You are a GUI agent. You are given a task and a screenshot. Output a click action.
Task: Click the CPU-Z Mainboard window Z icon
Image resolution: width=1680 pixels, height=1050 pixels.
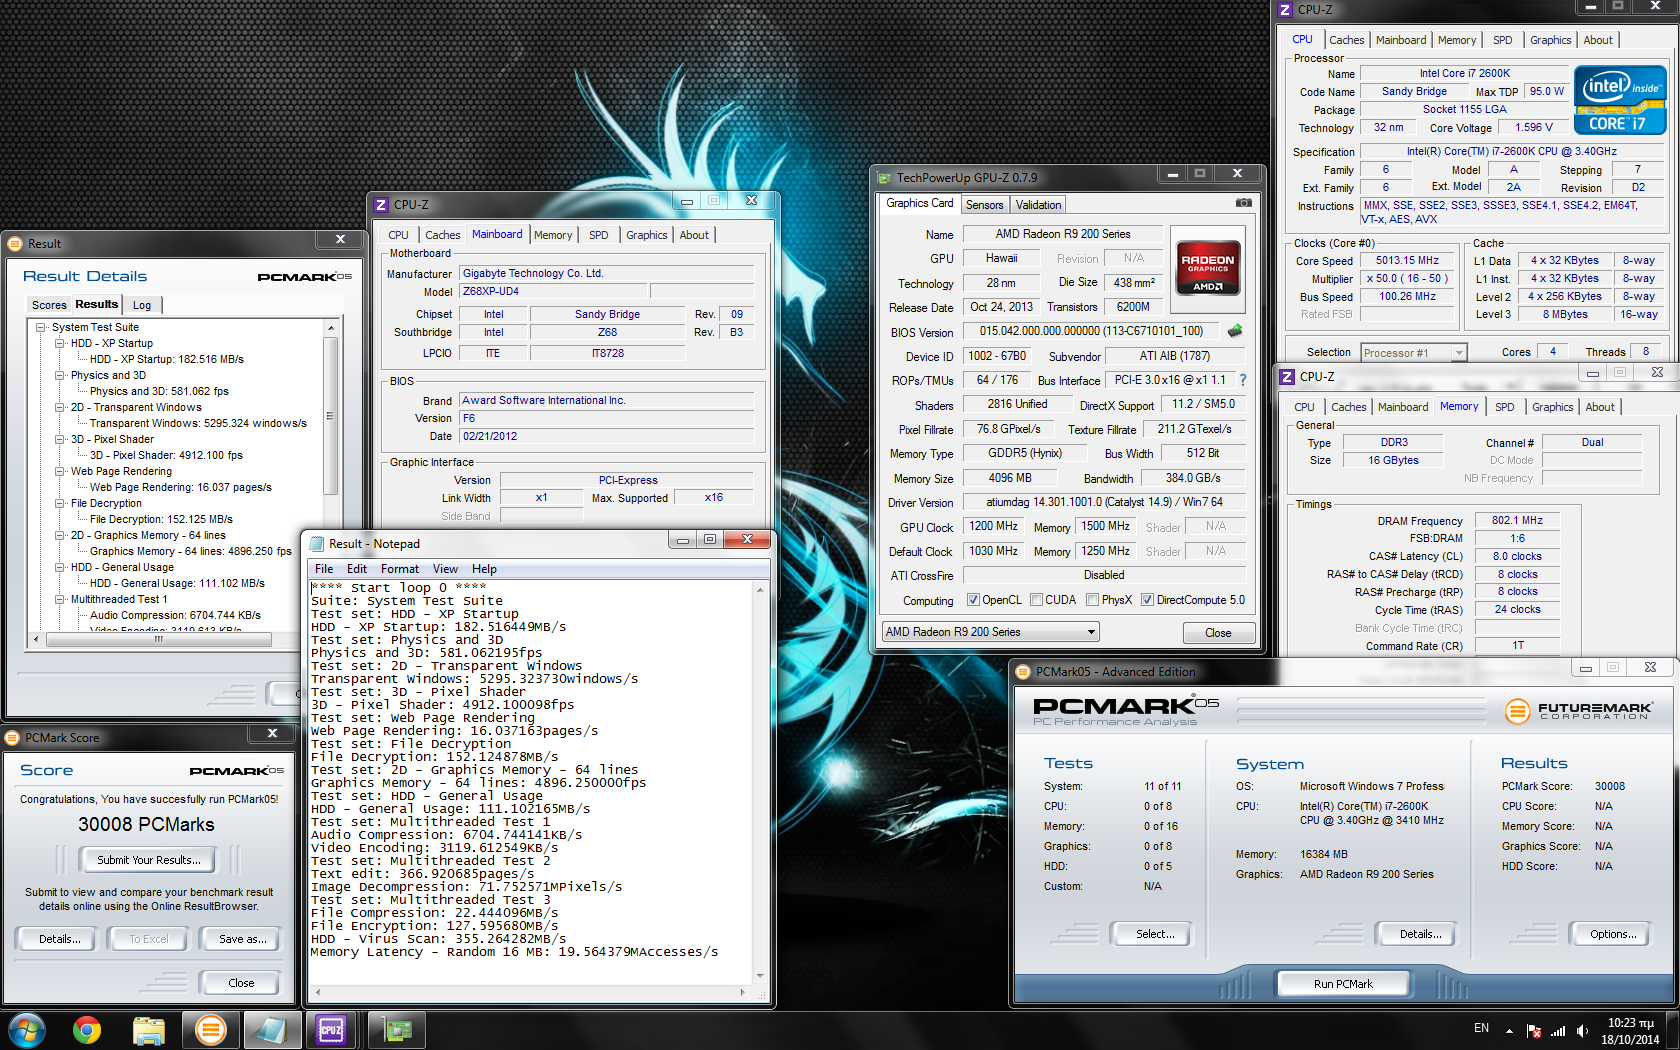(381, 205)
